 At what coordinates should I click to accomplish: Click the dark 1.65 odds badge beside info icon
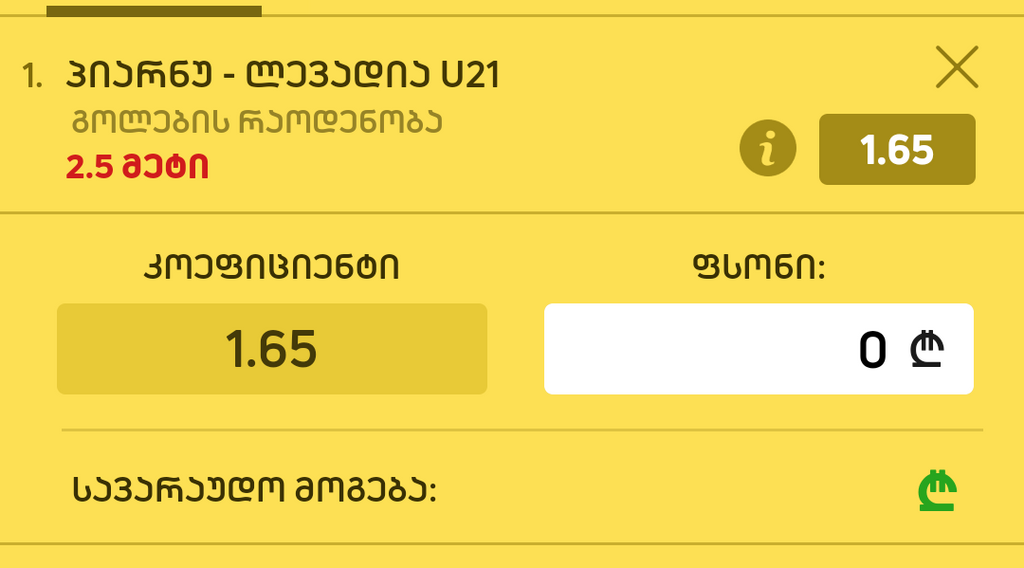897,150
